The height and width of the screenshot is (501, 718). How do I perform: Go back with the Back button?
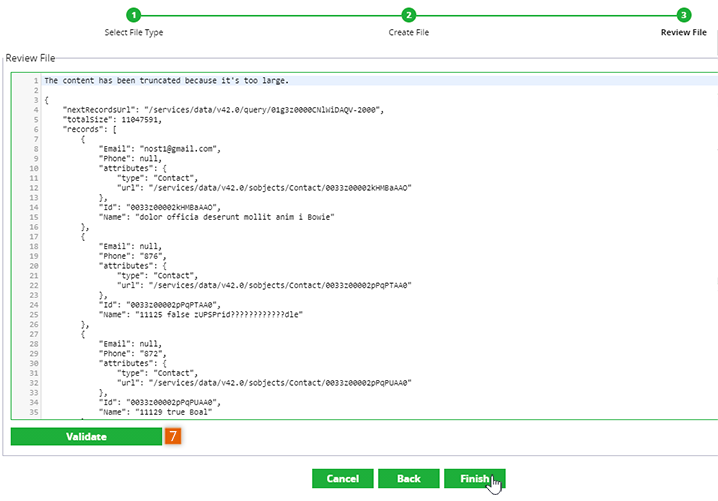[408, 479]
